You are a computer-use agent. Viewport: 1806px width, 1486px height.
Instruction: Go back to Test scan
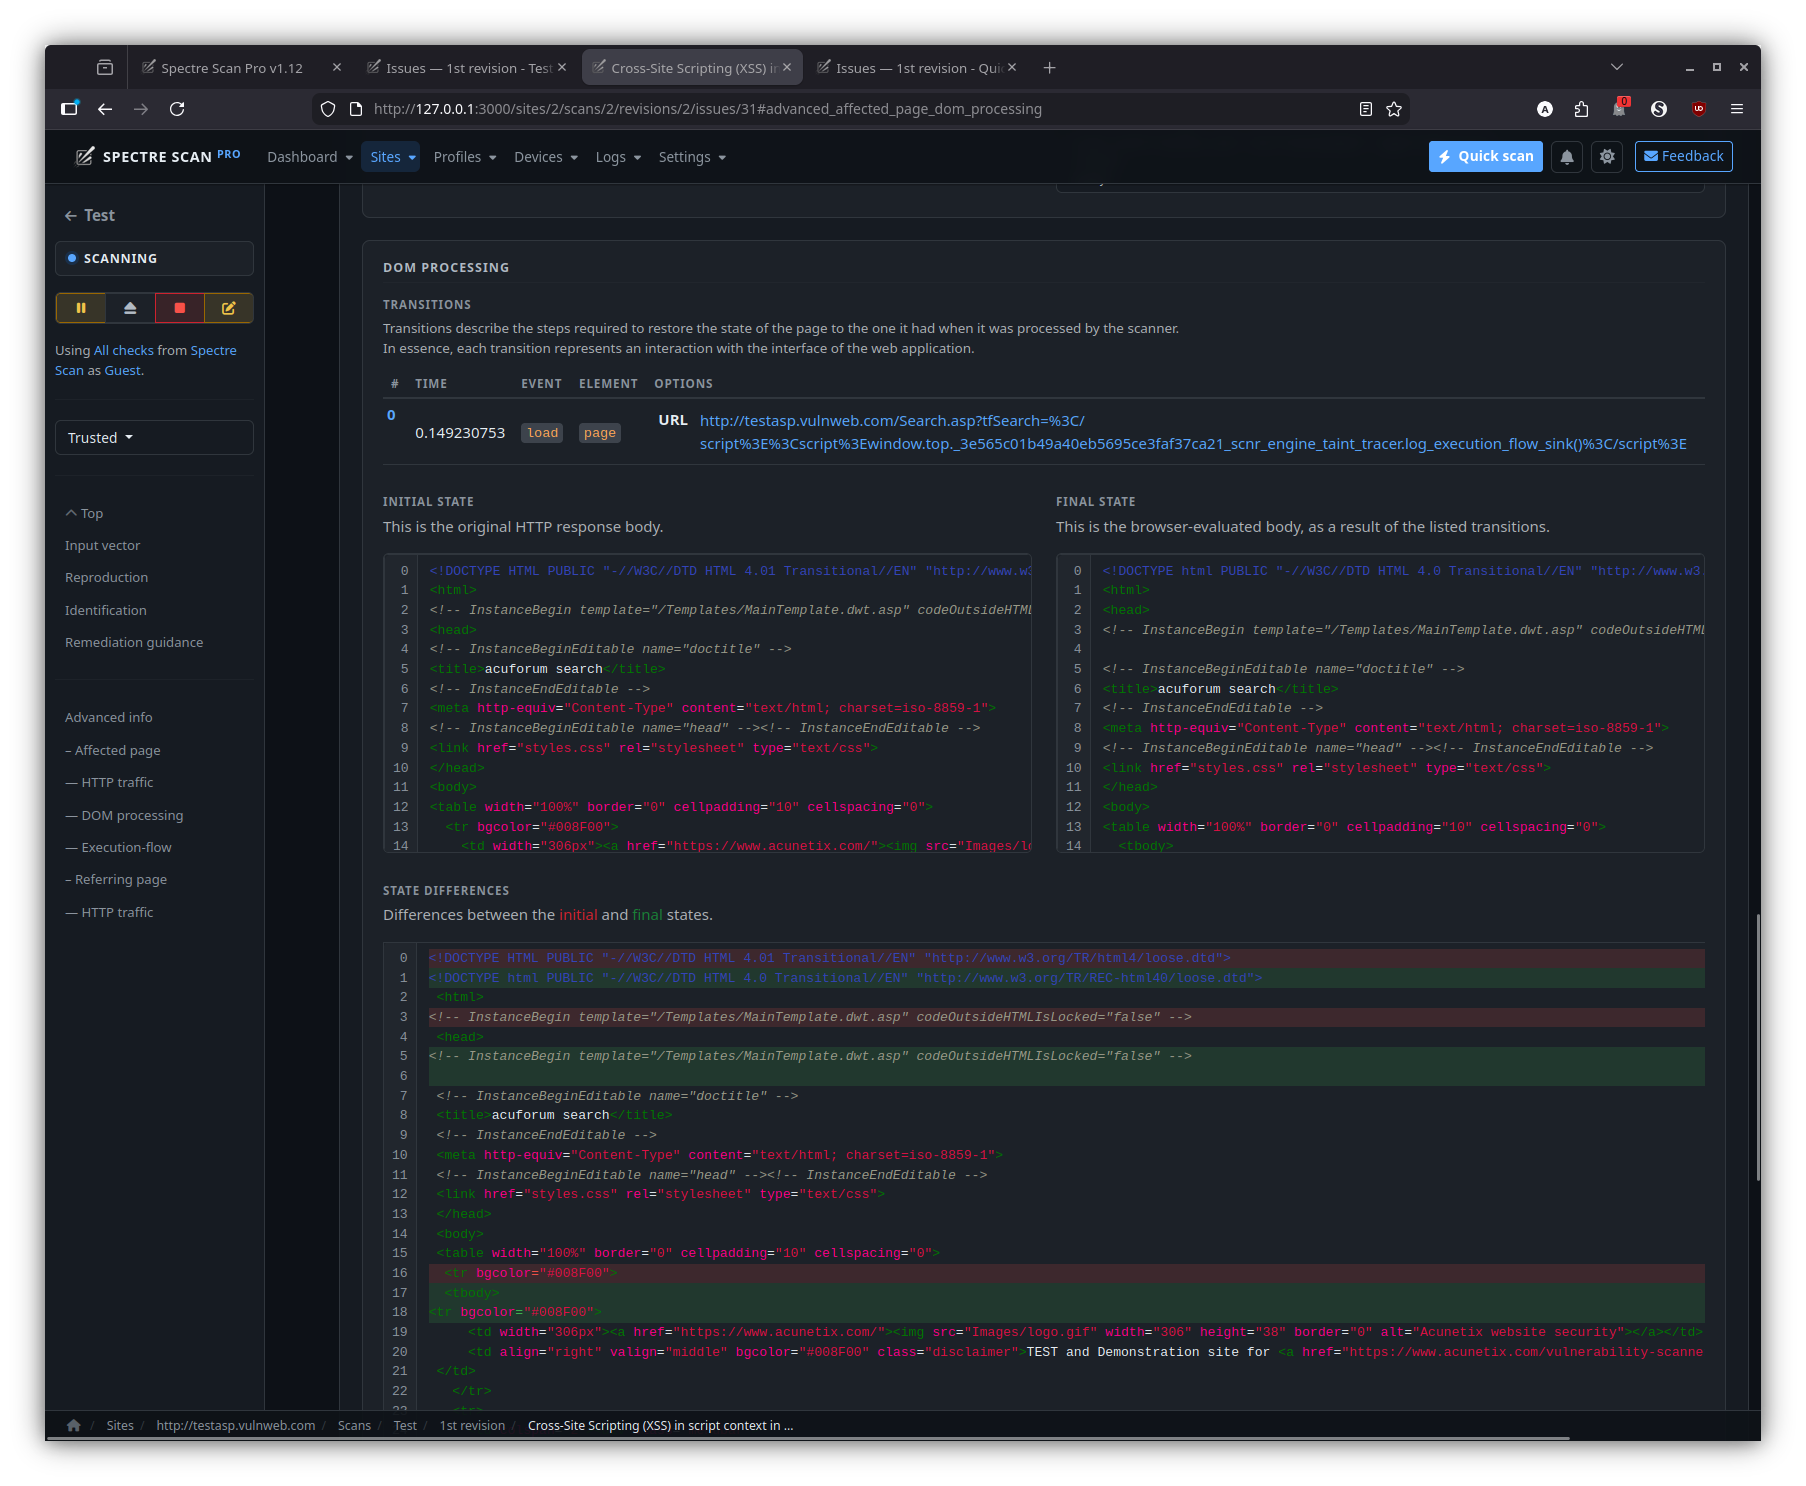coord(90,215)
